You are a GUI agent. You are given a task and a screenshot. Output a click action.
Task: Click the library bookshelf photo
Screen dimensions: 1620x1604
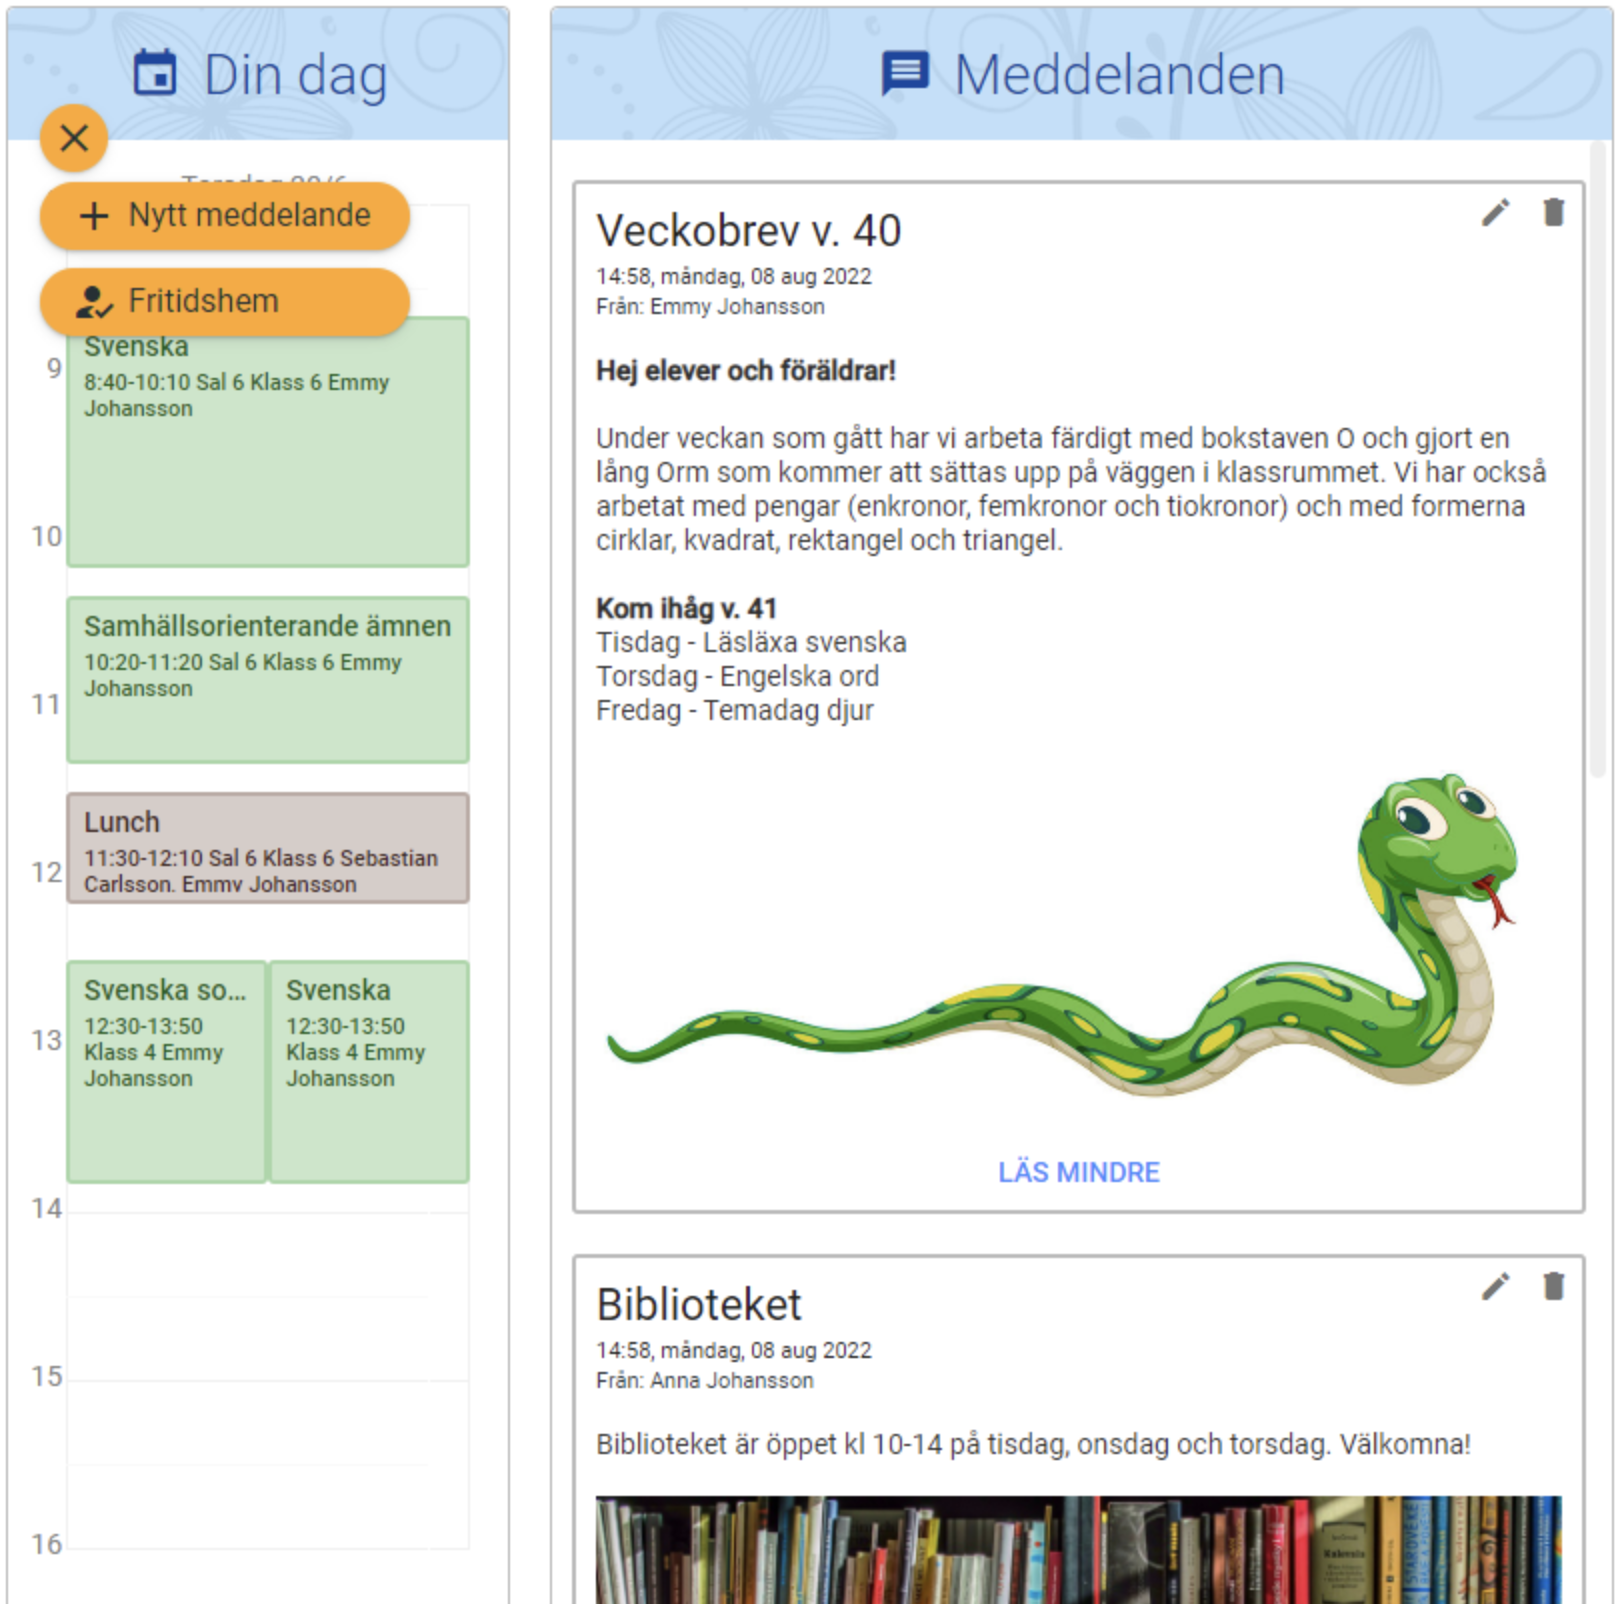tap(1078, 1548)
